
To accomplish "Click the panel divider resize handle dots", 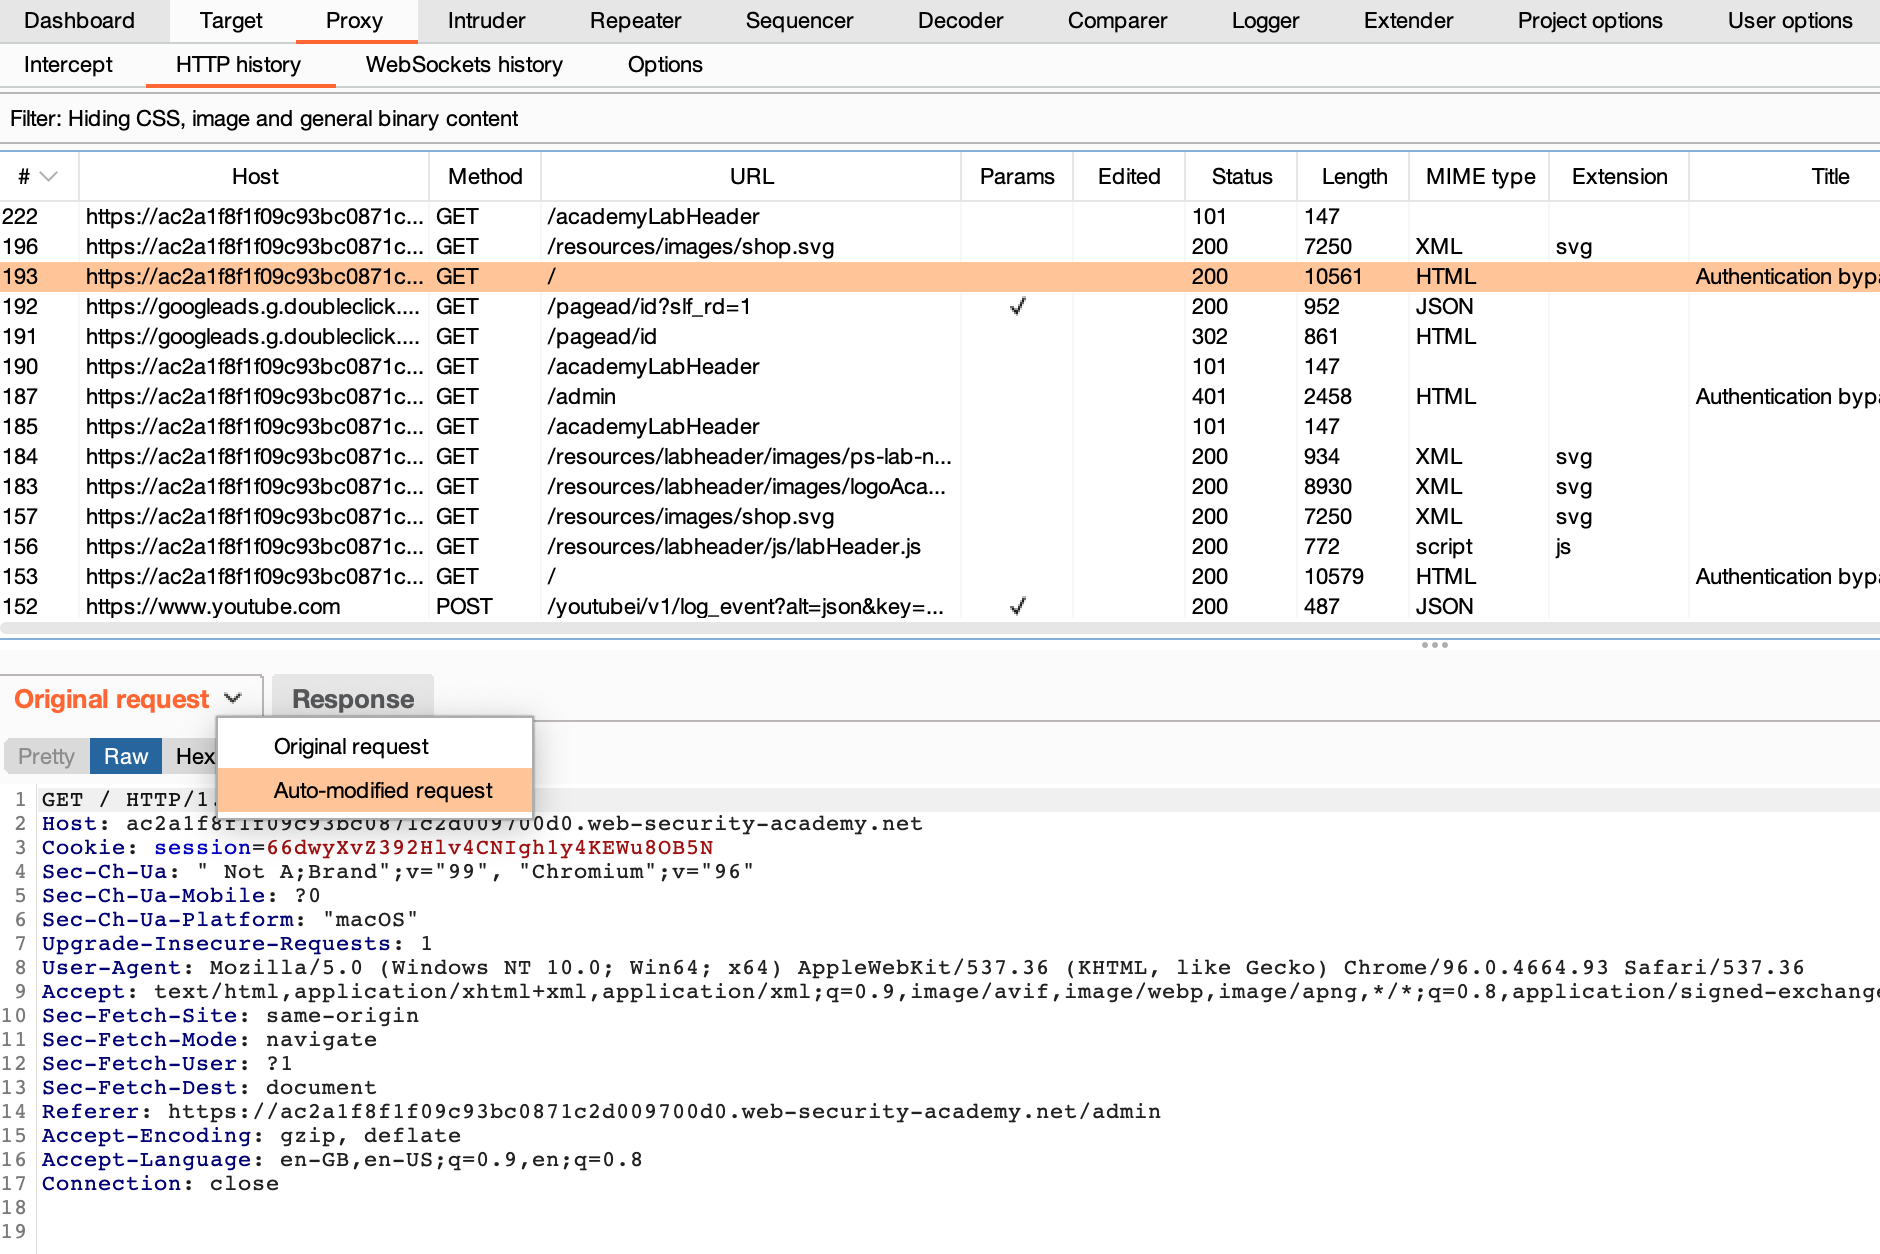I will click(x=1434, y=645).
